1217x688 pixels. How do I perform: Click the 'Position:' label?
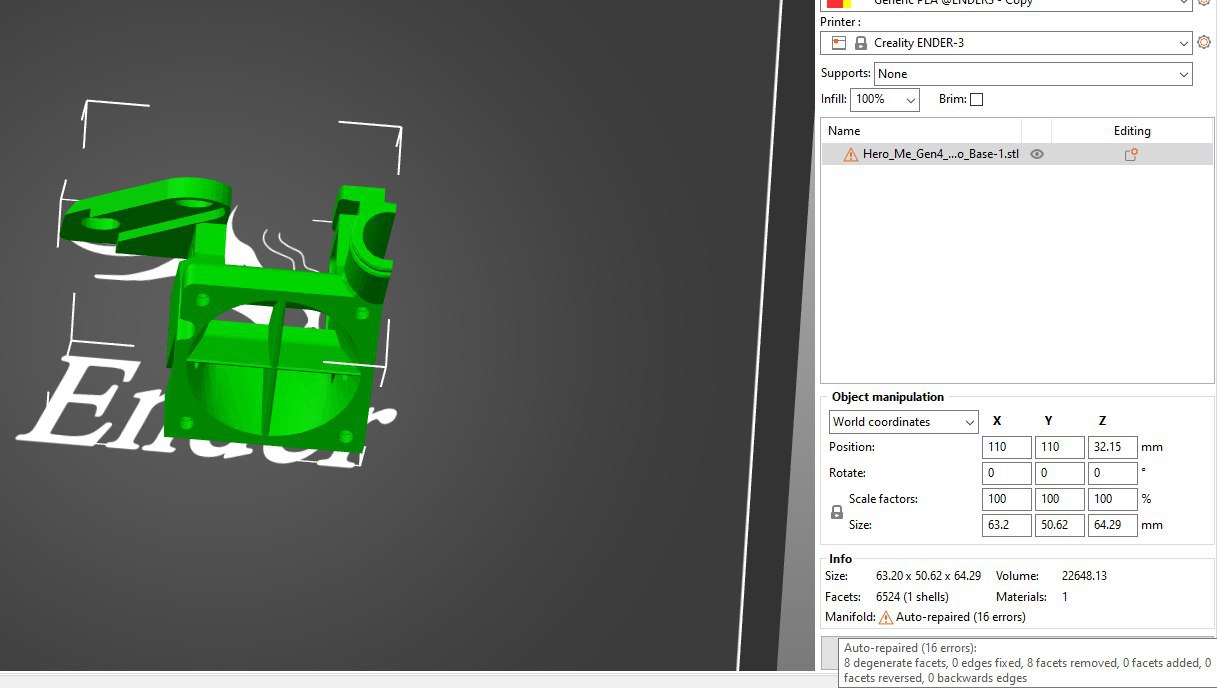click(852, 447)
